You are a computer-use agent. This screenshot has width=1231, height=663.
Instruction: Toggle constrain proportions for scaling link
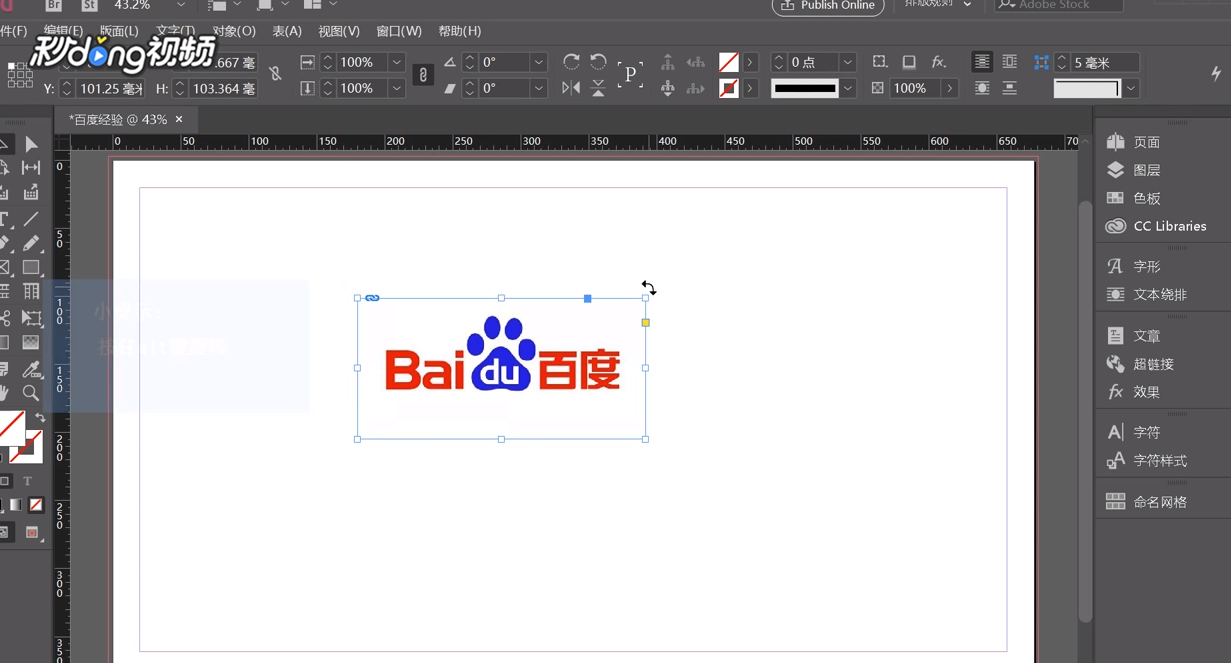click(x=423, y=75)
